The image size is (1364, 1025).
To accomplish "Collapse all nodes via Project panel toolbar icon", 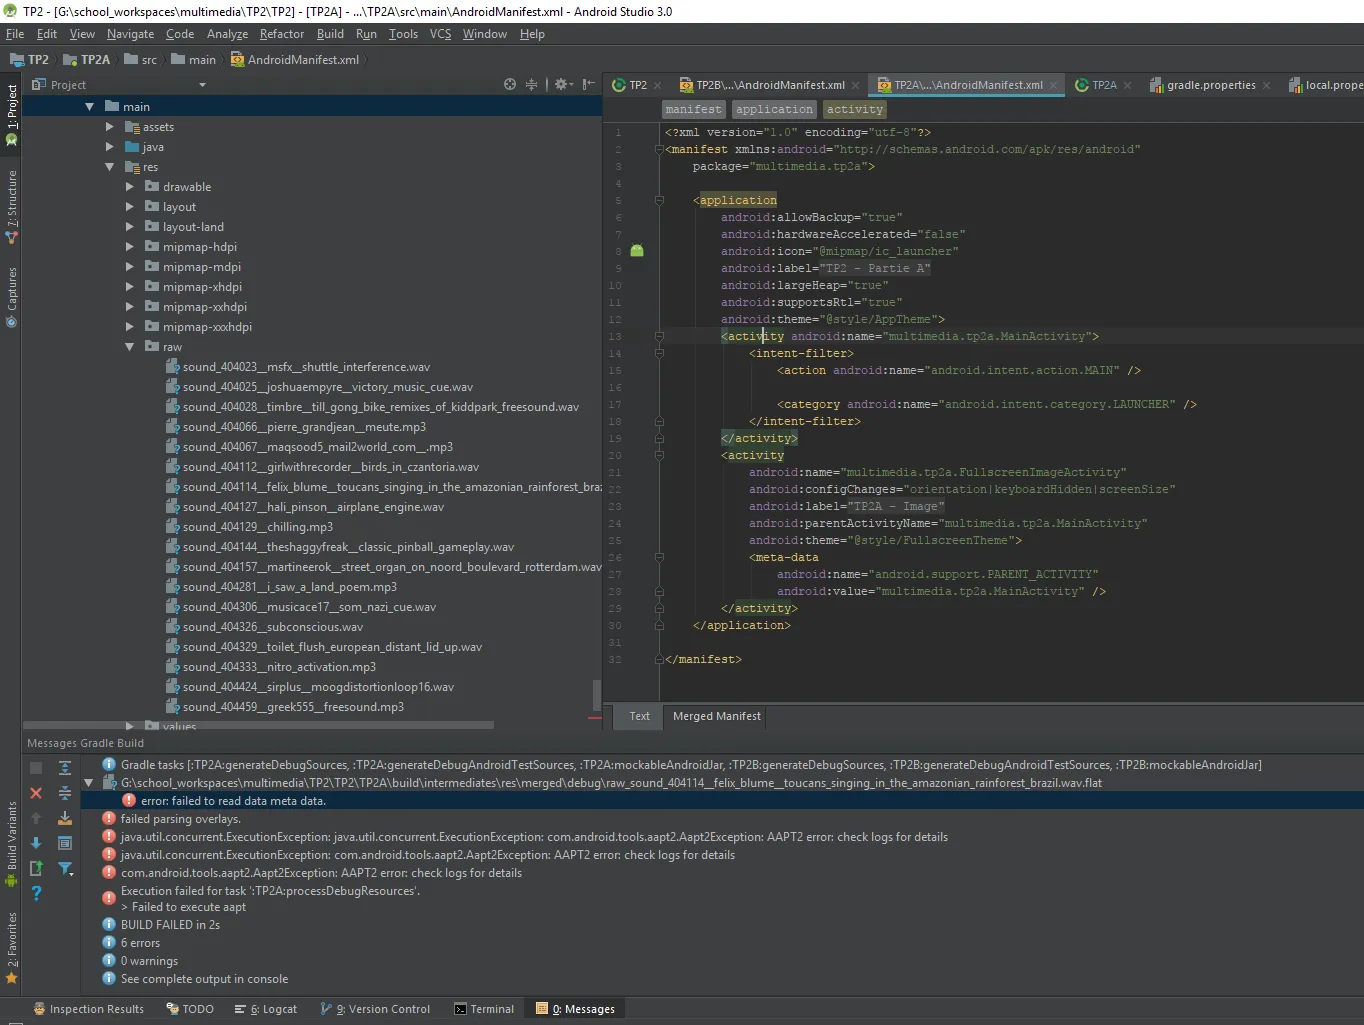I will point(532,85).
